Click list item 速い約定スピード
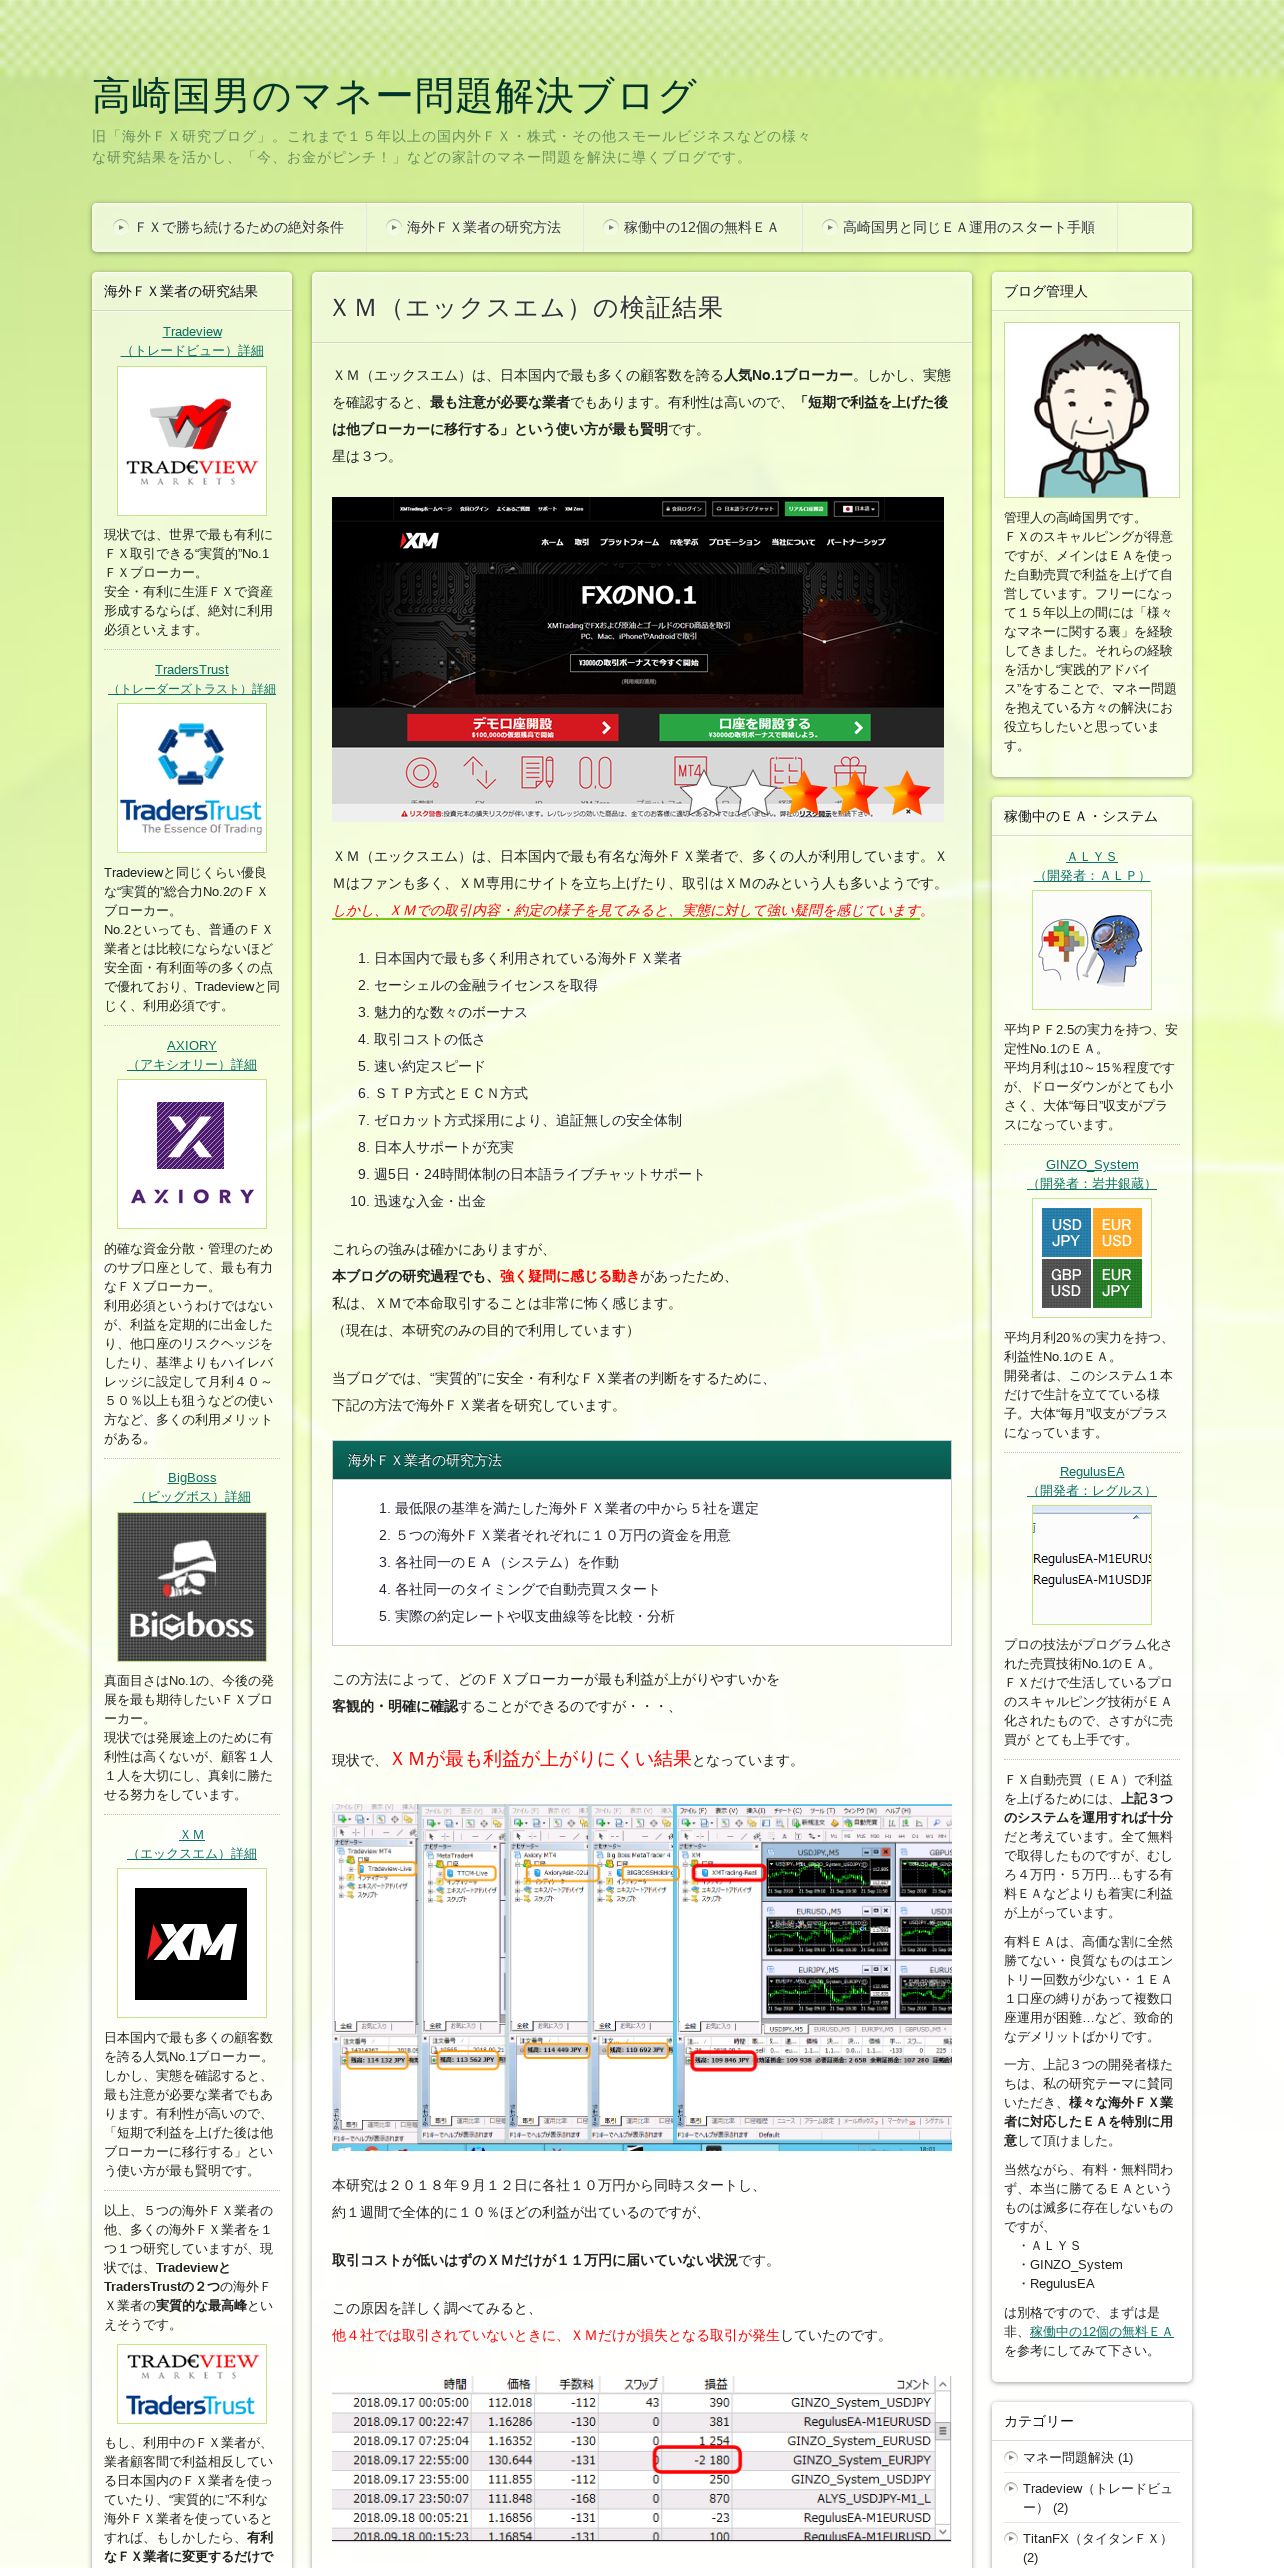1284x2568 pixels. click(429, 1066)
